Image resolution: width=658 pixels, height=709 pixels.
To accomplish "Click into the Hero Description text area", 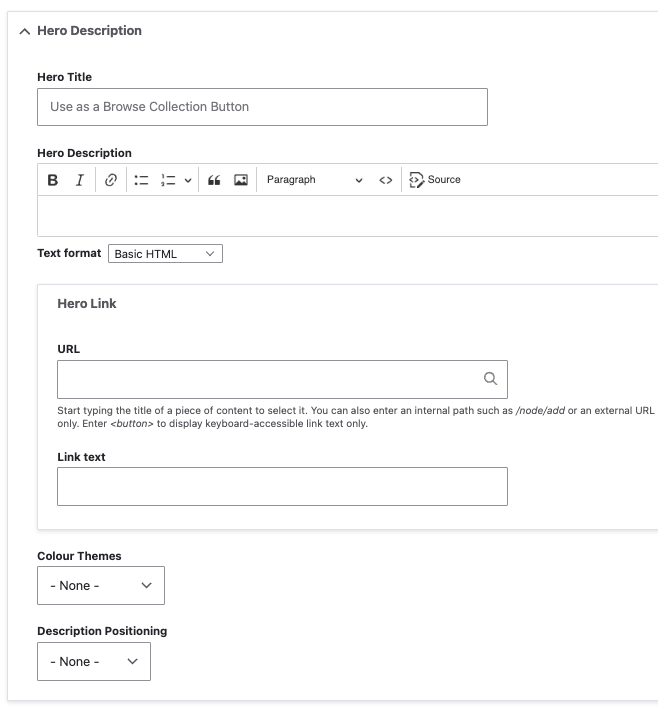I will click(348, 216).
